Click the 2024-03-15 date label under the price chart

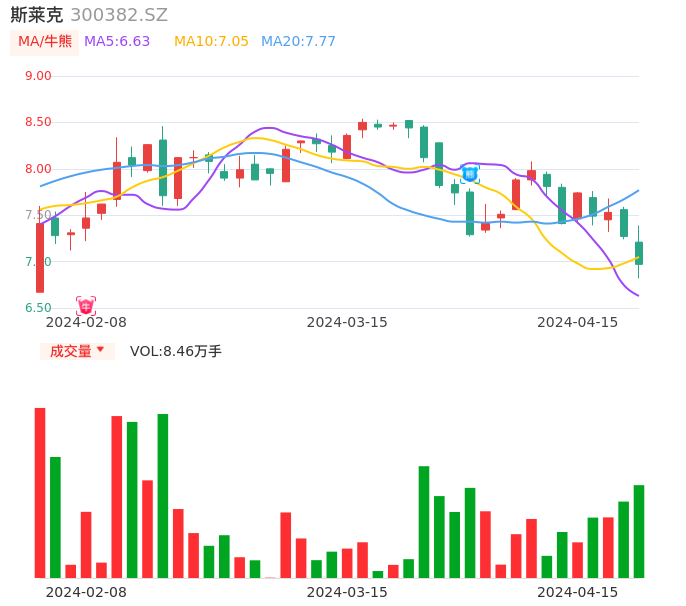click(346, 322)
